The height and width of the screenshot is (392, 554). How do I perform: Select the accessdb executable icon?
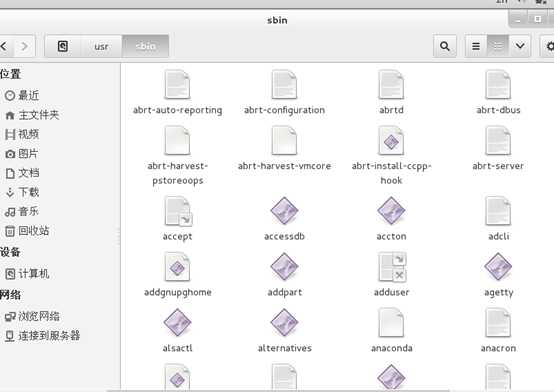pyautogui.click(x=284, y=211)
